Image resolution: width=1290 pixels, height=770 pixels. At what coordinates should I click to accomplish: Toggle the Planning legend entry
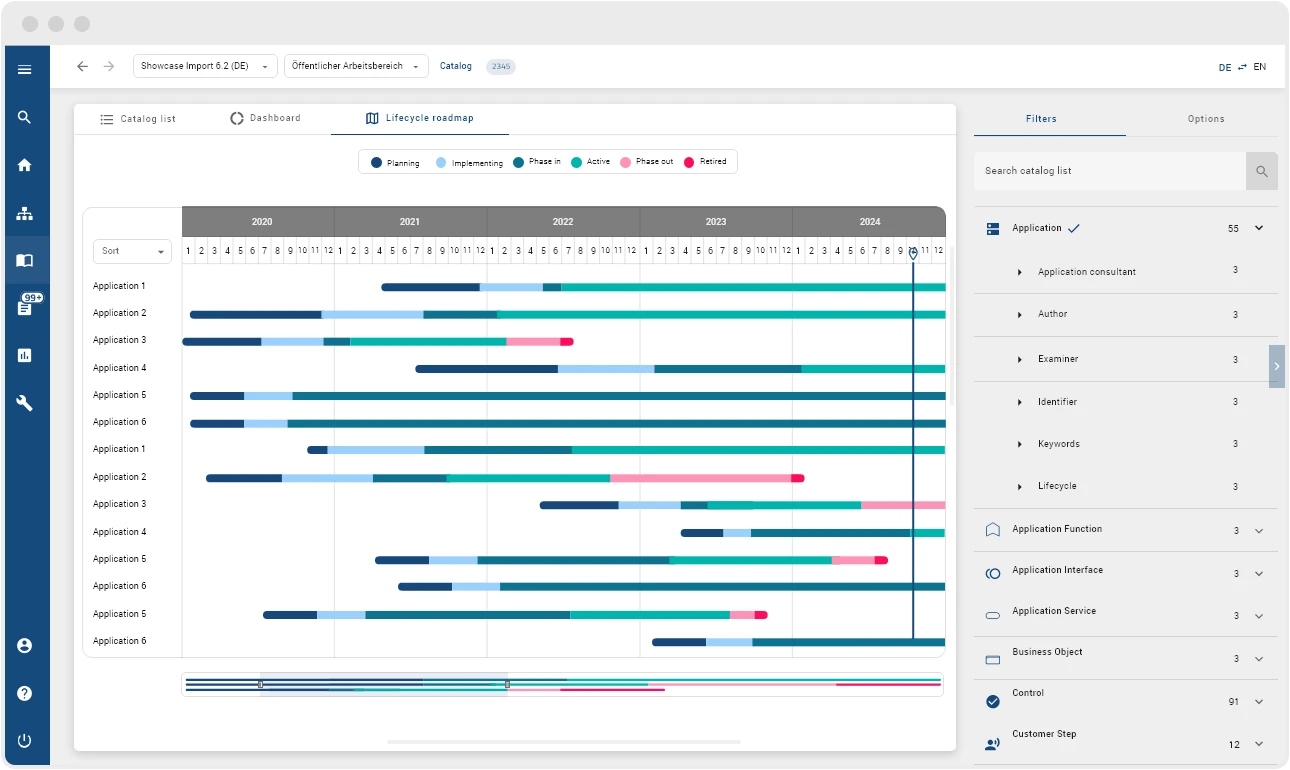pyautogui.click(x=395, y=162)
